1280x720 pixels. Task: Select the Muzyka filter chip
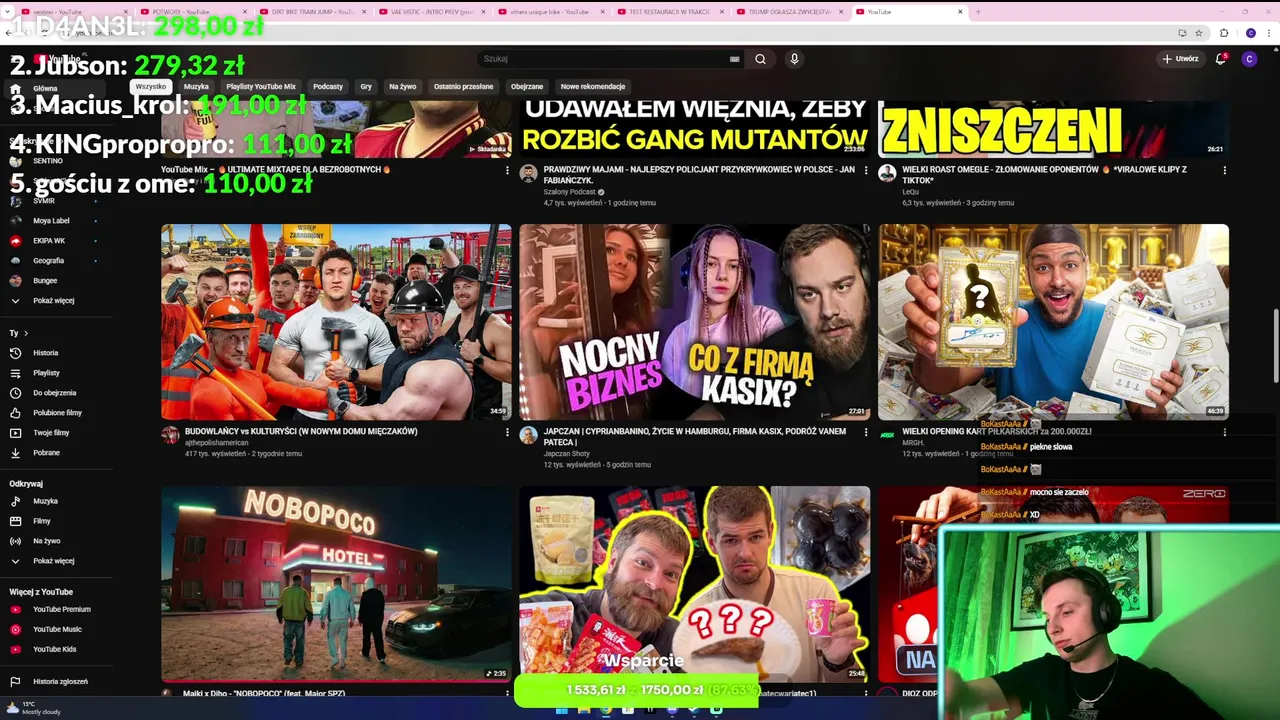point(196,87)
